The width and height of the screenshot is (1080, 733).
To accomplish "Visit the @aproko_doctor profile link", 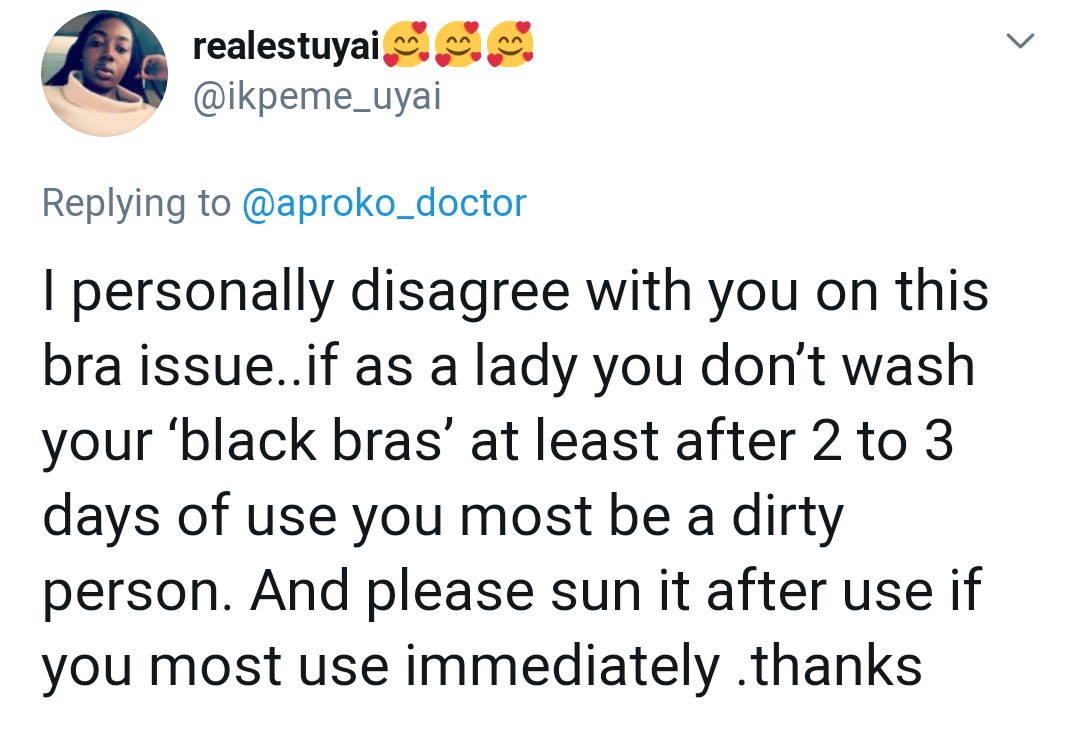I will (384, 203).
